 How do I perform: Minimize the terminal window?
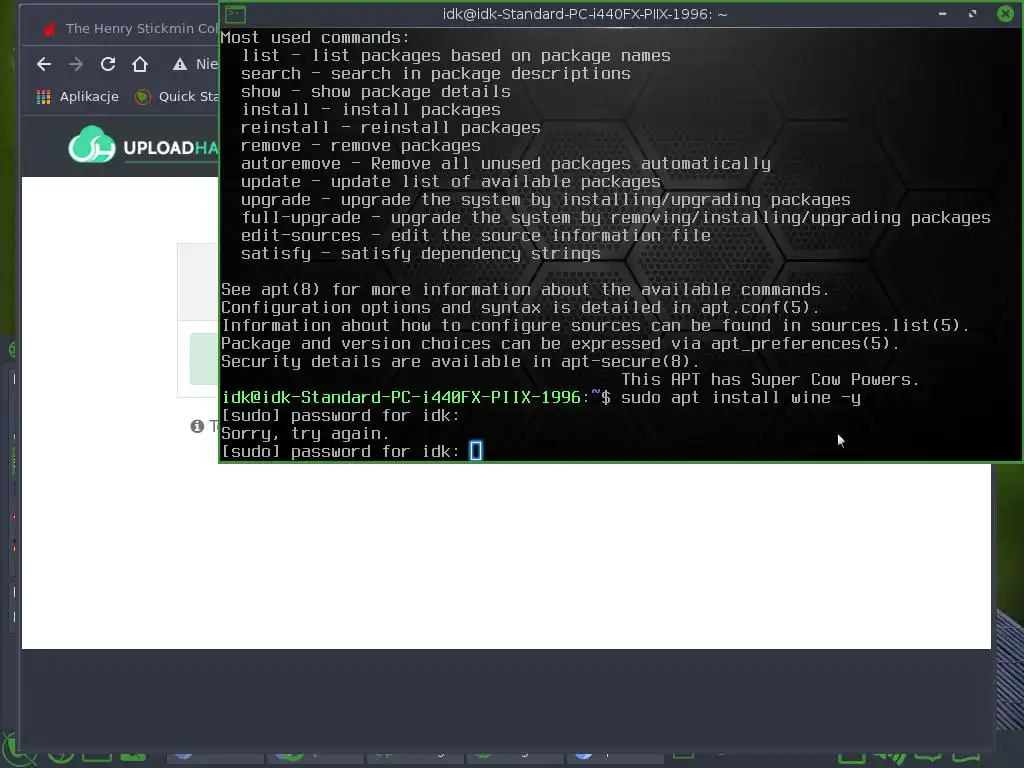(942, 14)
